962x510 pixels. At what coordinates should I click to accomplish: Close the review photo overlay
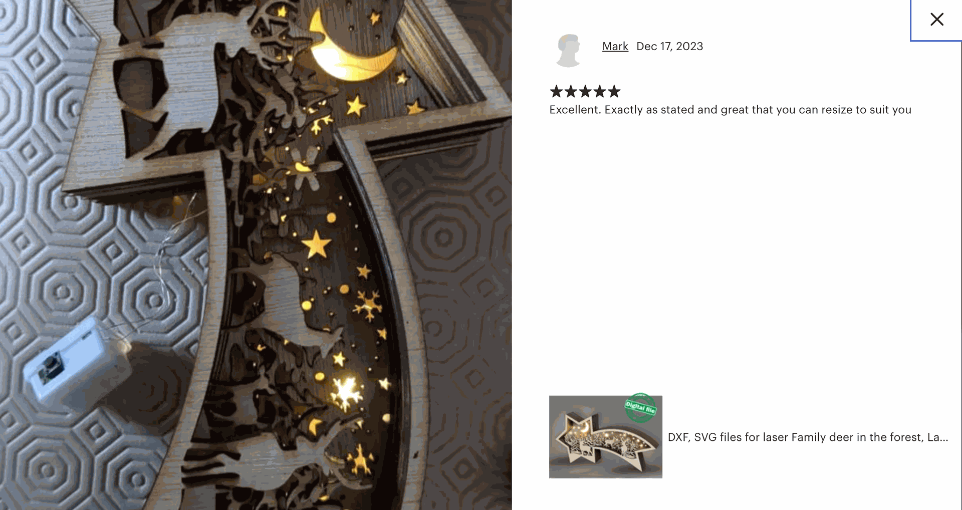936,20
